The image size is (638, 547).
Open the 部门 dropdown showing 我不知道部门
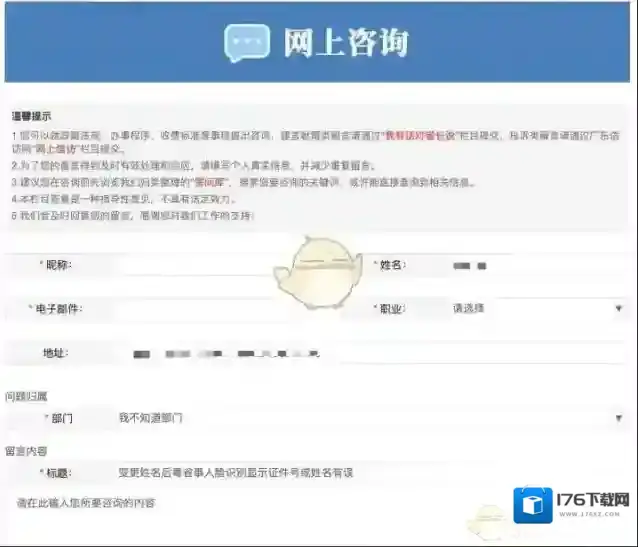[x=371, y=418]
